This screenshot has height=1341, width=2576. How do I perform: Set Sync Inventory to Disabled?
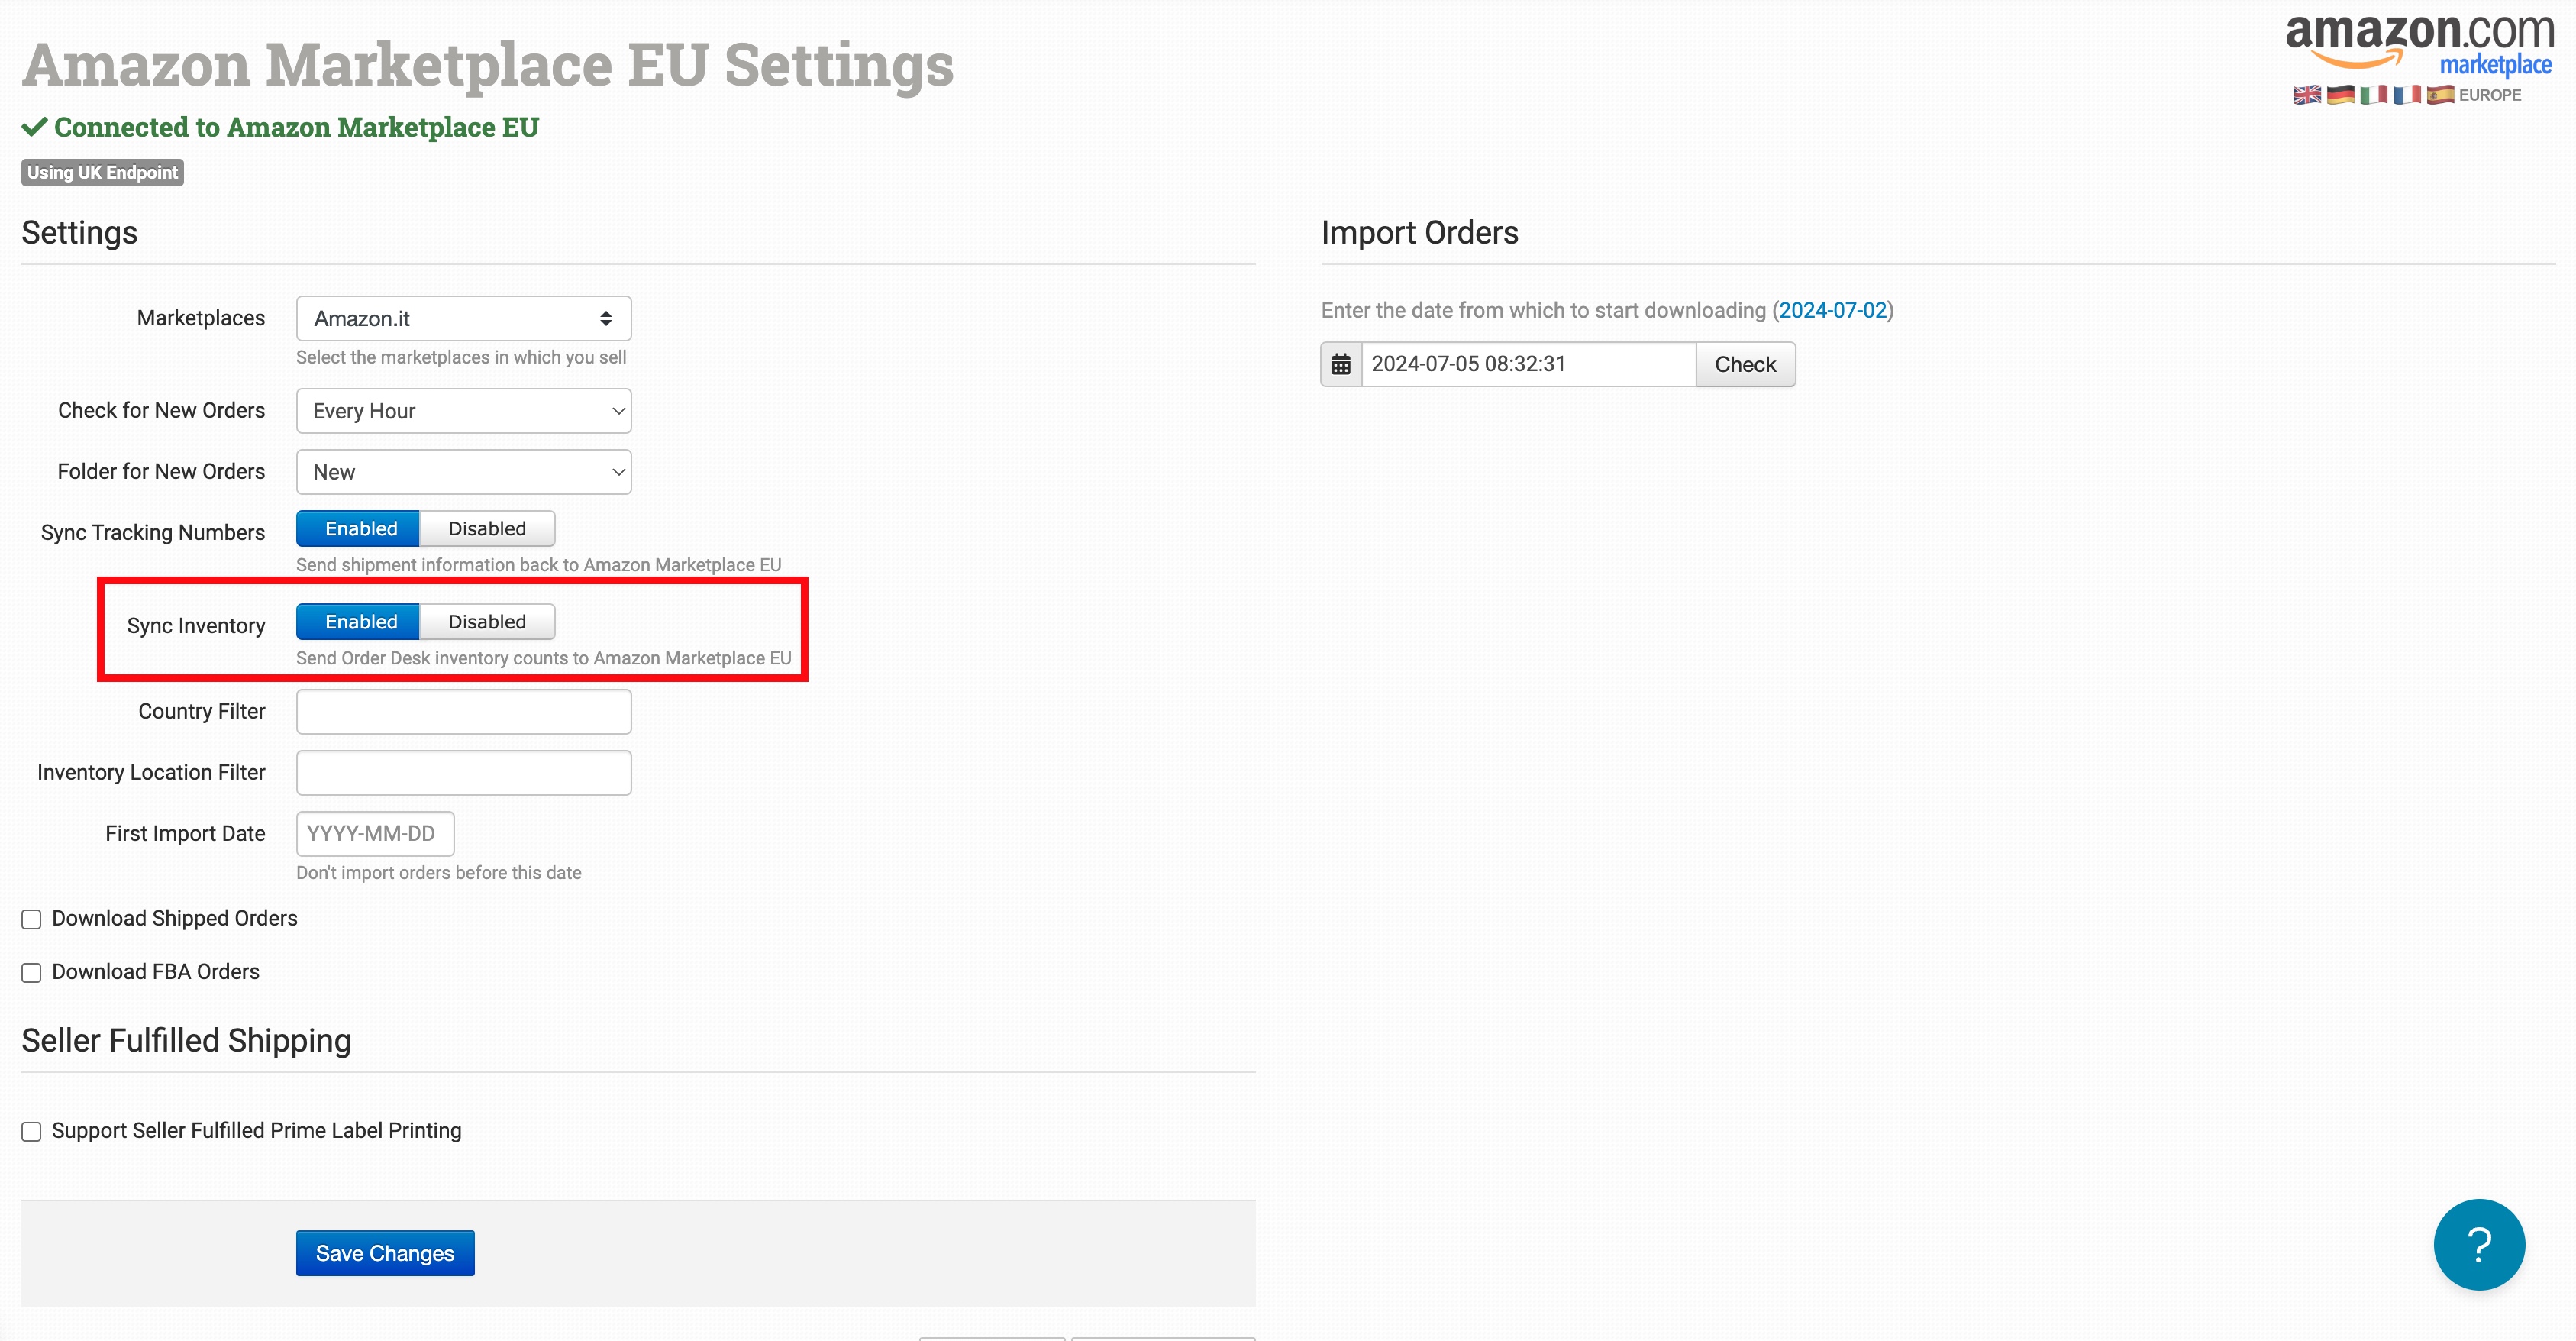tap(487, 622)
